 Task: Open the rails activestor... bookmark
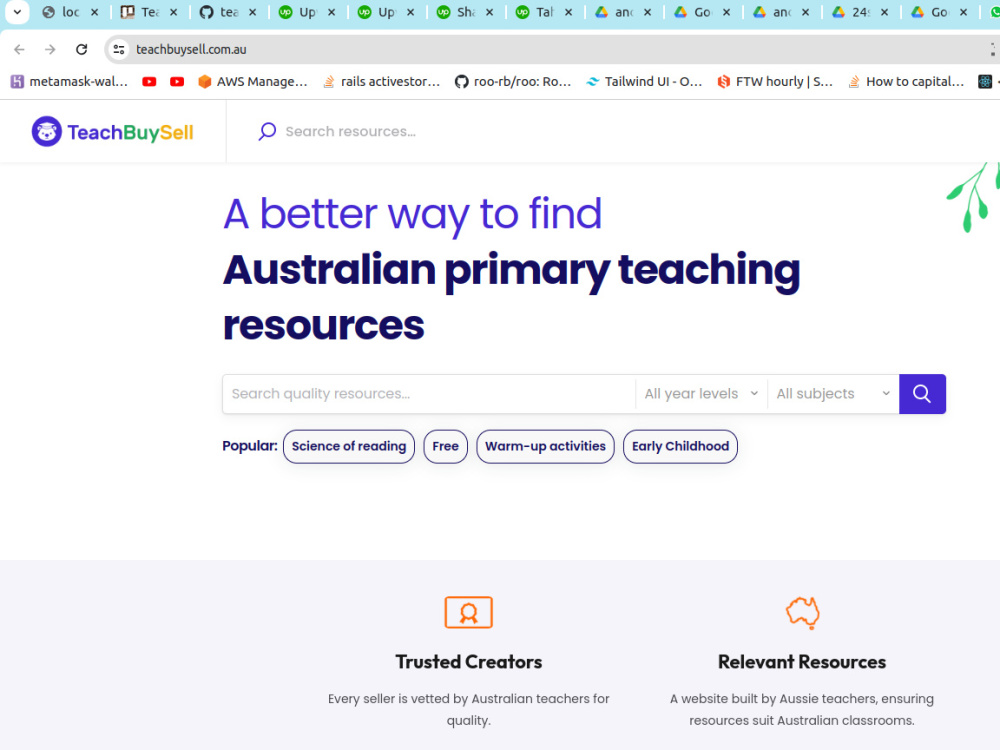pos(381,82)
